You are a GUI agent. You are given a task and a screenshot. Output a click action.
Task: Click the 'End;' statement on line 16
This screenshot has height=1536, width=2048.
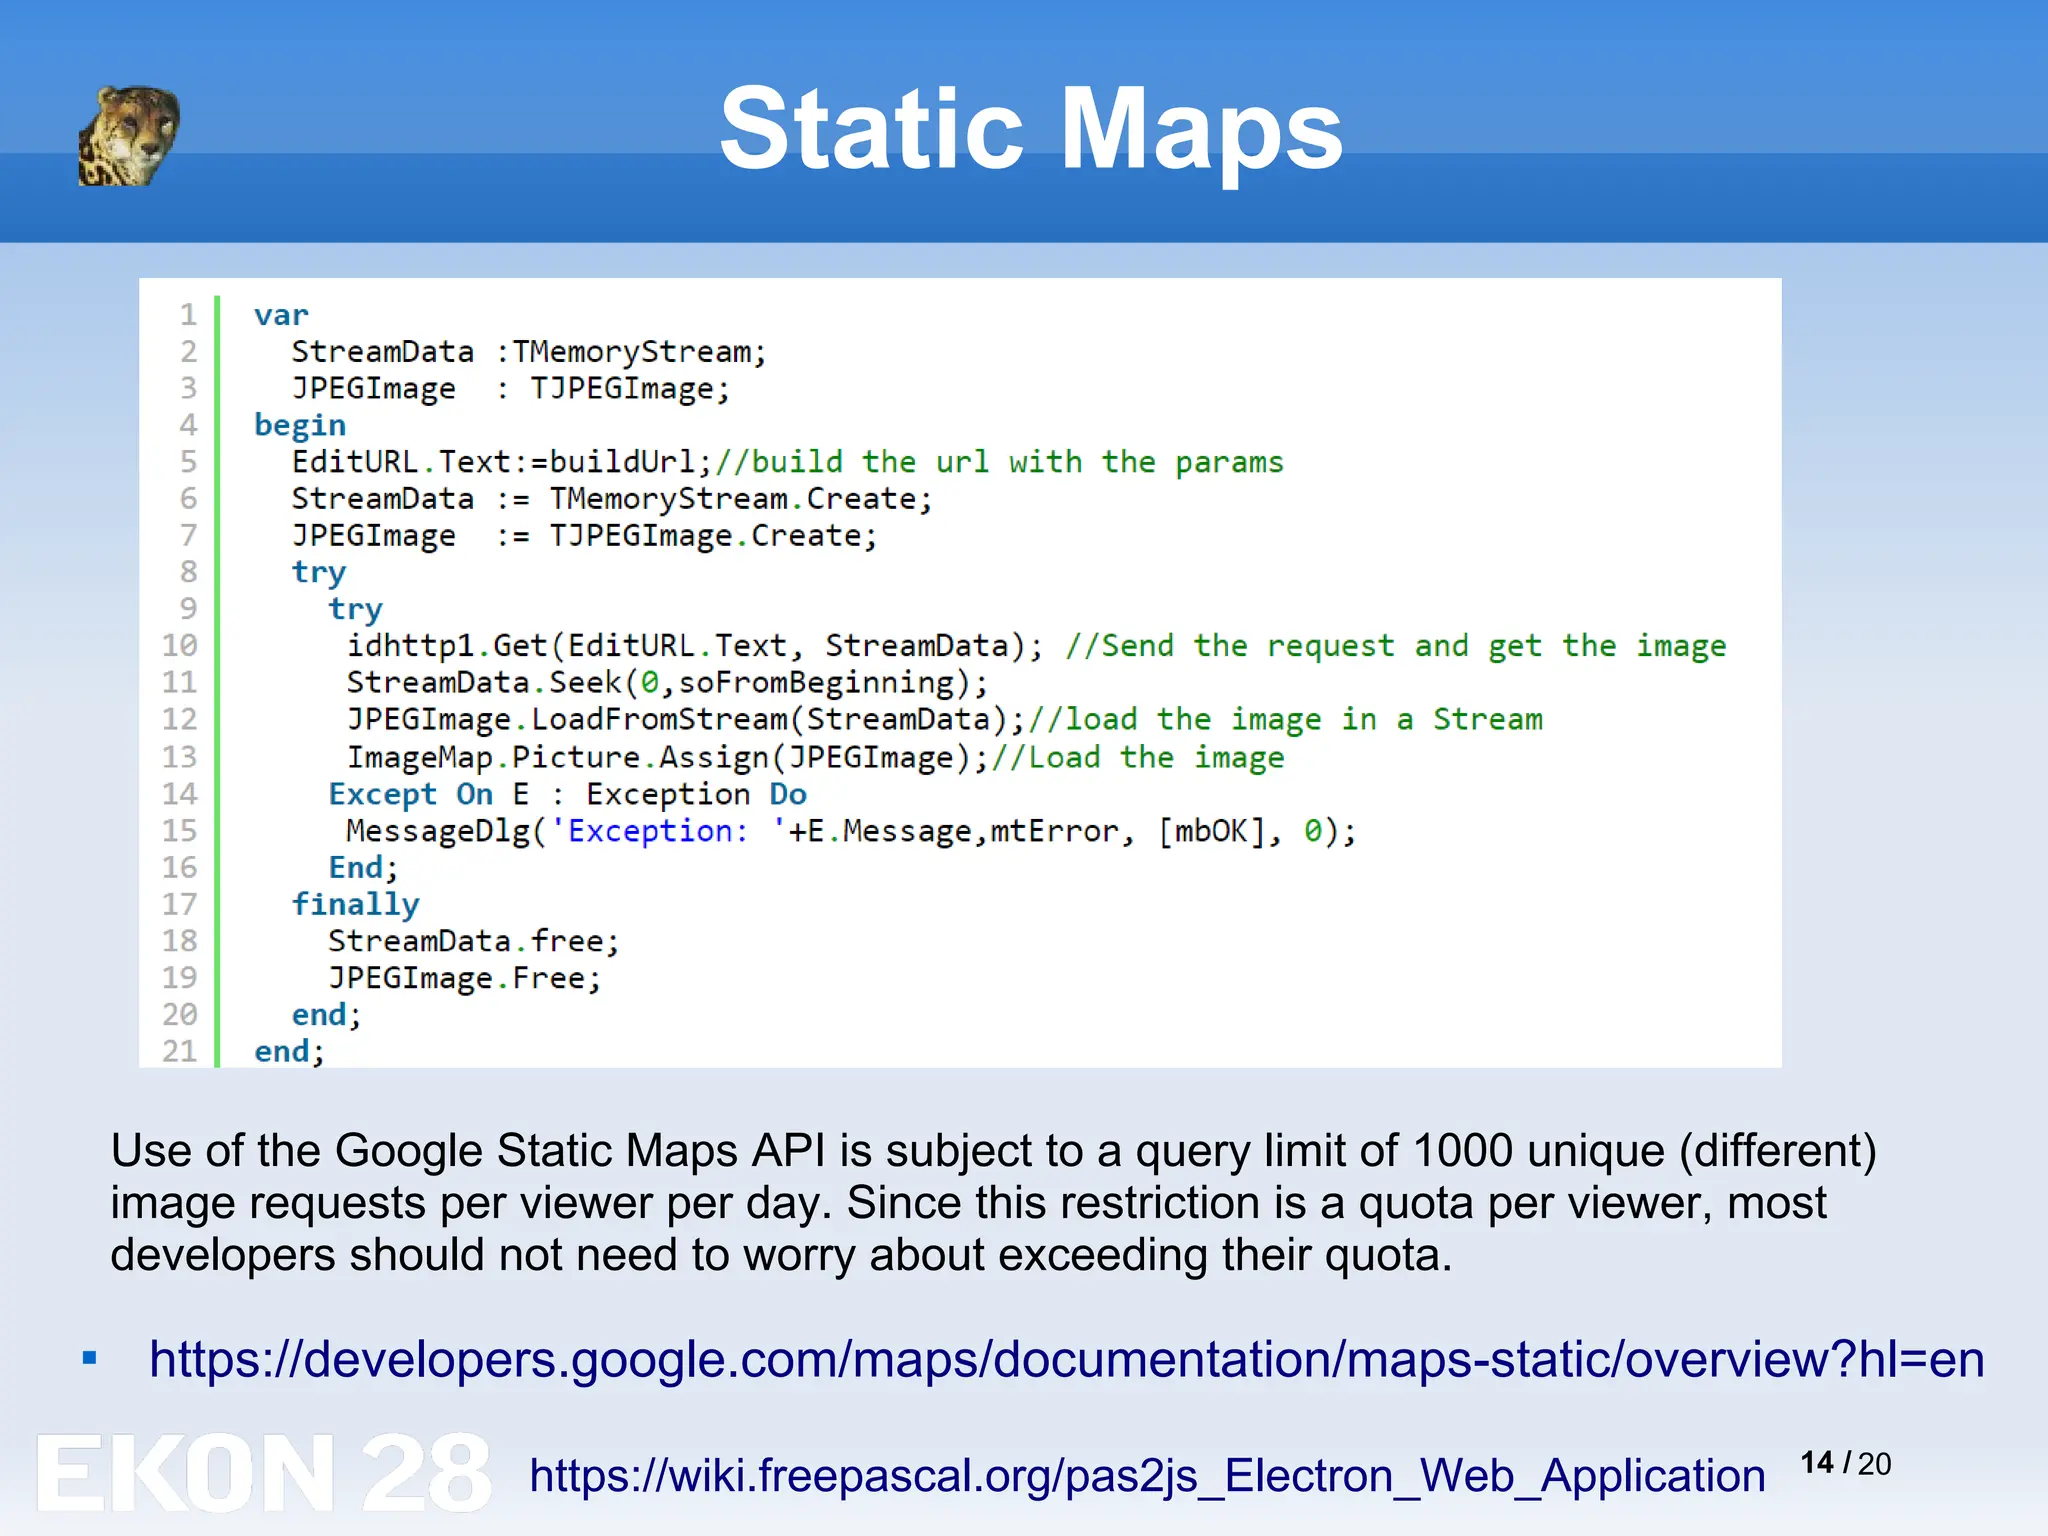coord(364,867)
